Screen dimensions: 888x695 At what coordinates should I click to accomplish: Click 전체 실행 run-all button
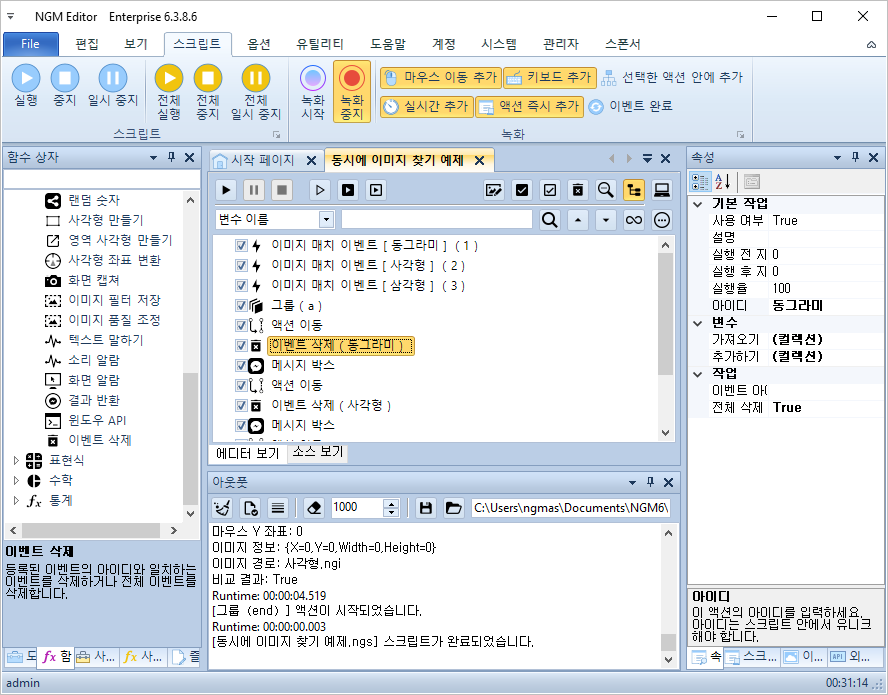click(169, 92)
